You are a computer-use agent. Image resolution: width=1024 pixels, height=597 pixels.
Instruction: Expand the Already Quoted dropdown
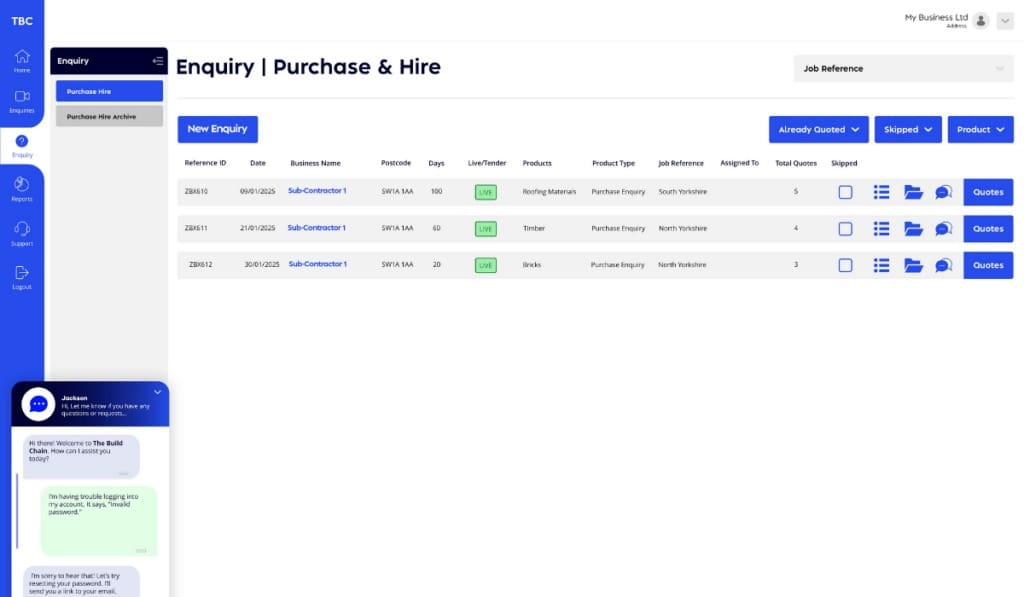tap(818, 130)
